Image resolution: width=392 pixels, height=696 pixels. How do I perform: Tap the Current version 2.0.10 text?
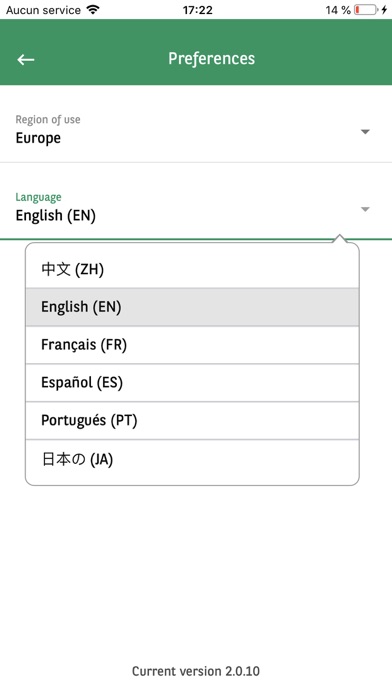click(x=196, y=671)
